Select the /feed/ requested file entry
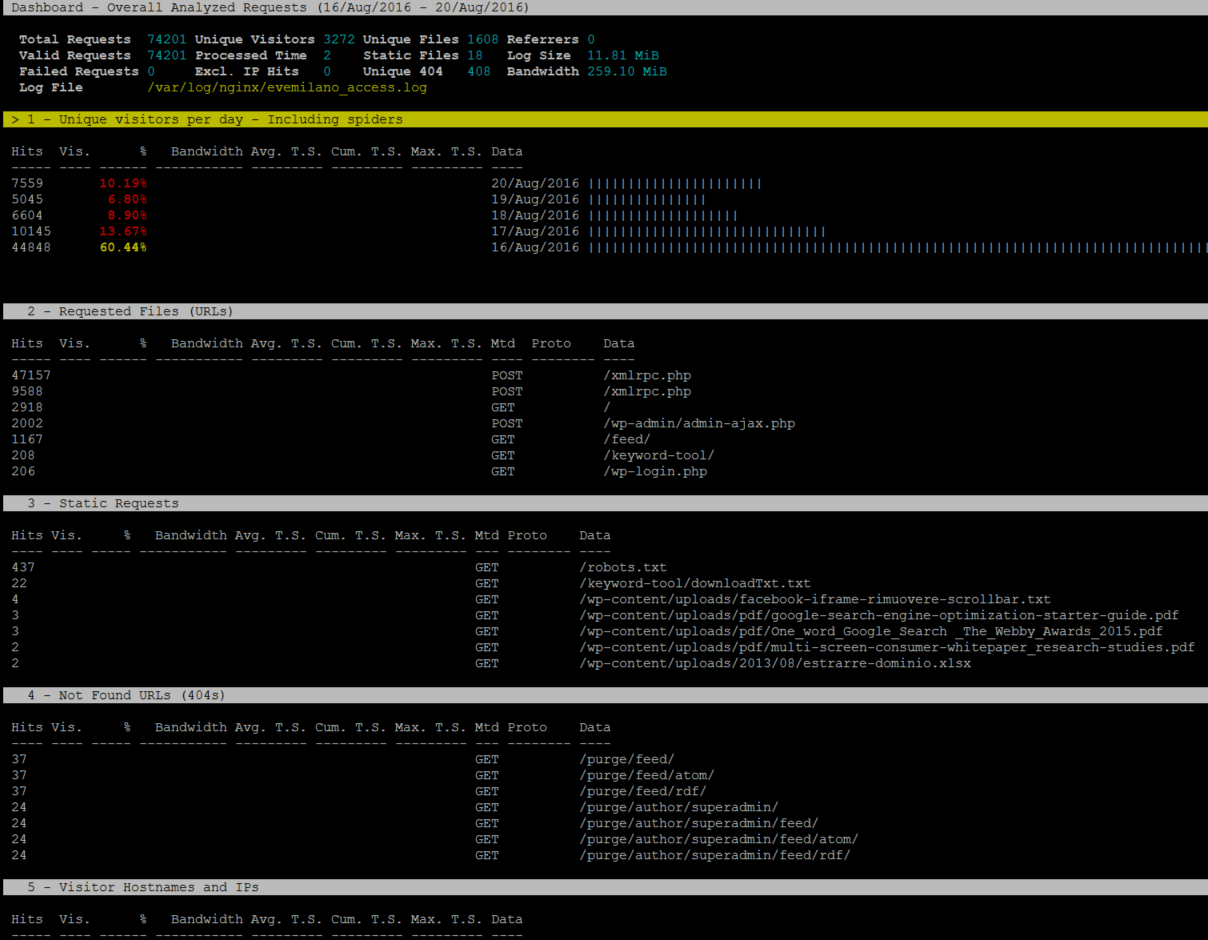Viewport: 1208px width, 940px height. [627, 440]
